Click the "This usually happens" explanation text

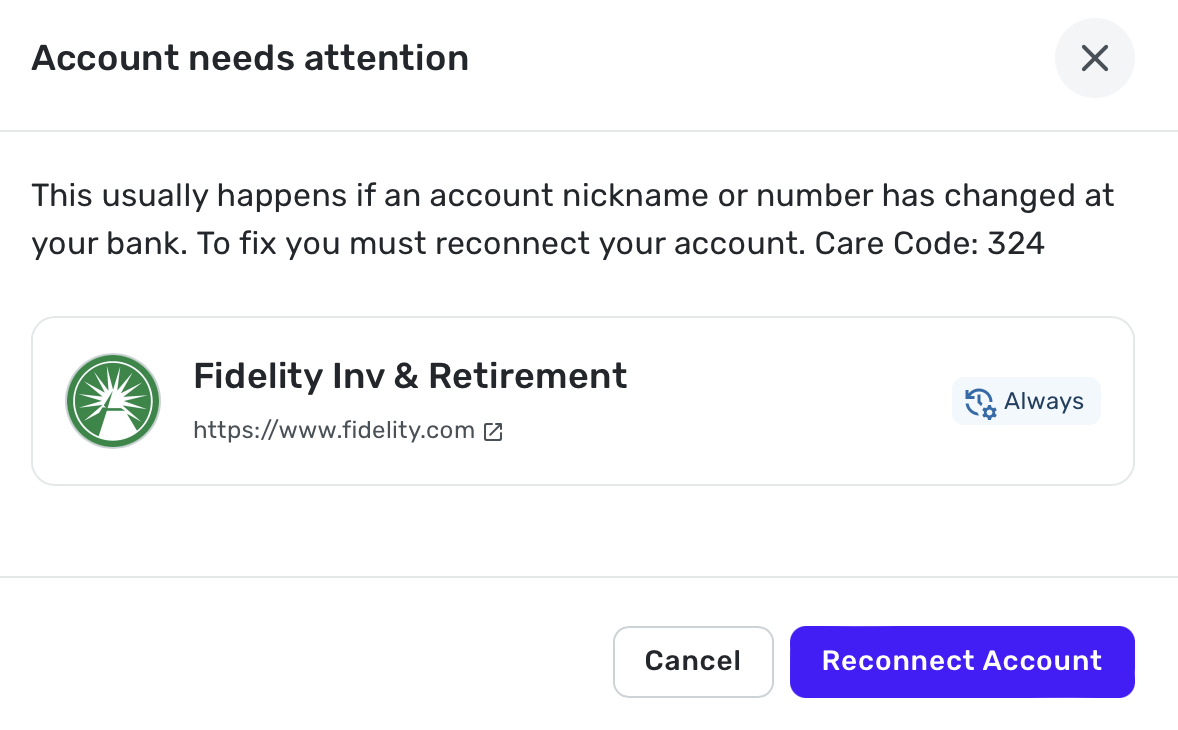[x=572, y=219]
